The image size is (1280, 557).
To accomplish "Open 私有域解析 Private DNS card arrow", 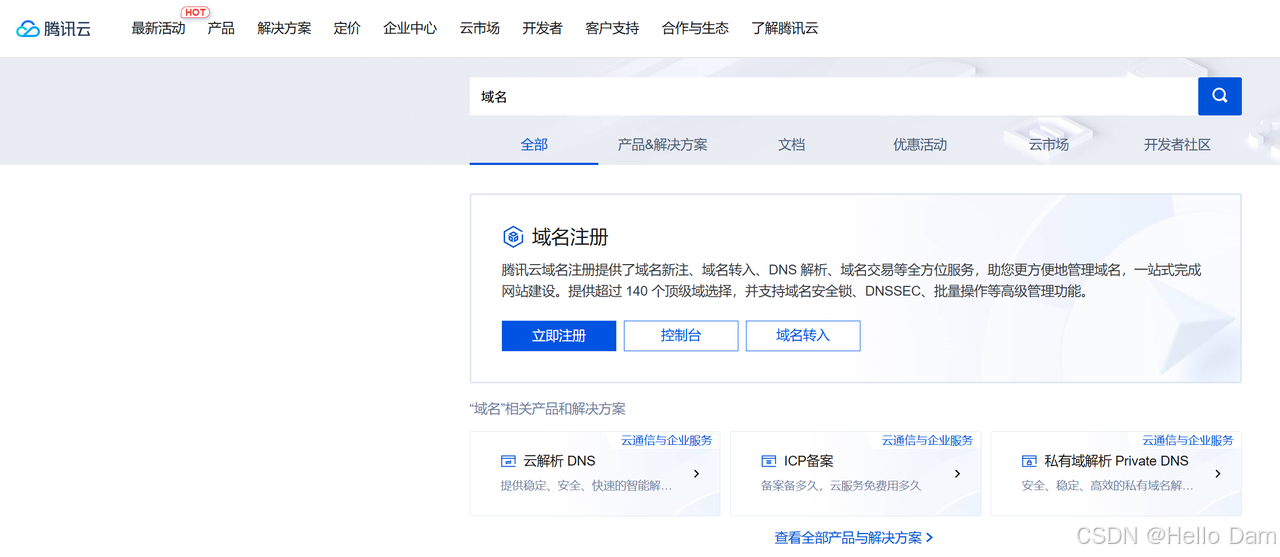I will (1218, 474).
